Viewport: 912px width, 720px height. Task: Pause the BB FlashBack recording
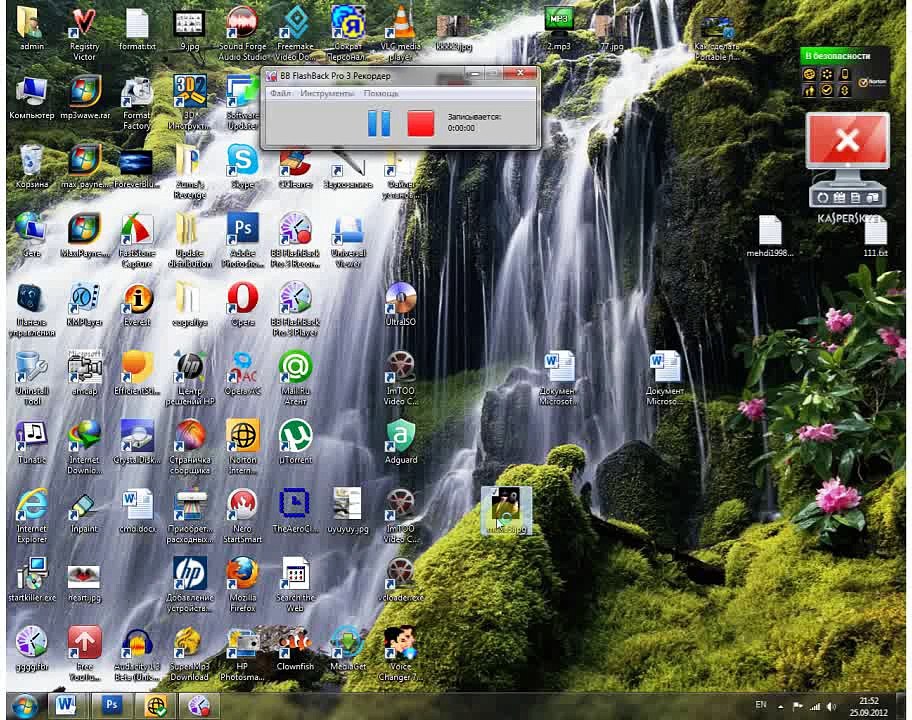tap(379, 123)
